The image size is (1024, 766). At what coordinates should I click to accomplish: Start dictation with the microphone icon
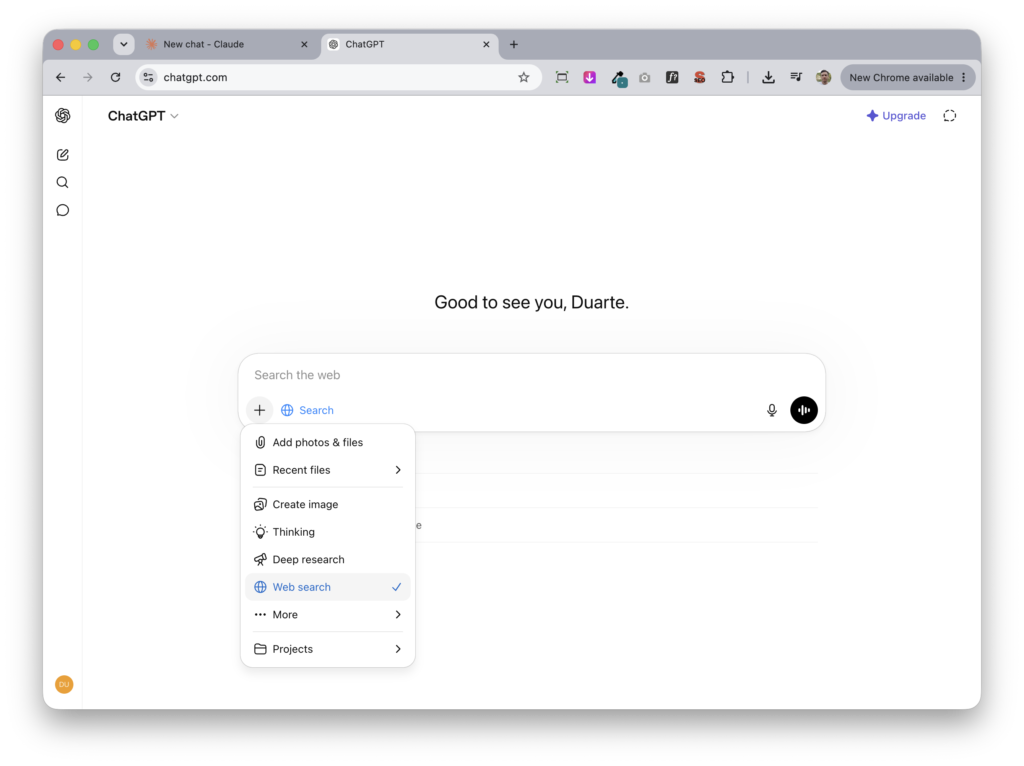pyautogui.click(x=771, y=410)
